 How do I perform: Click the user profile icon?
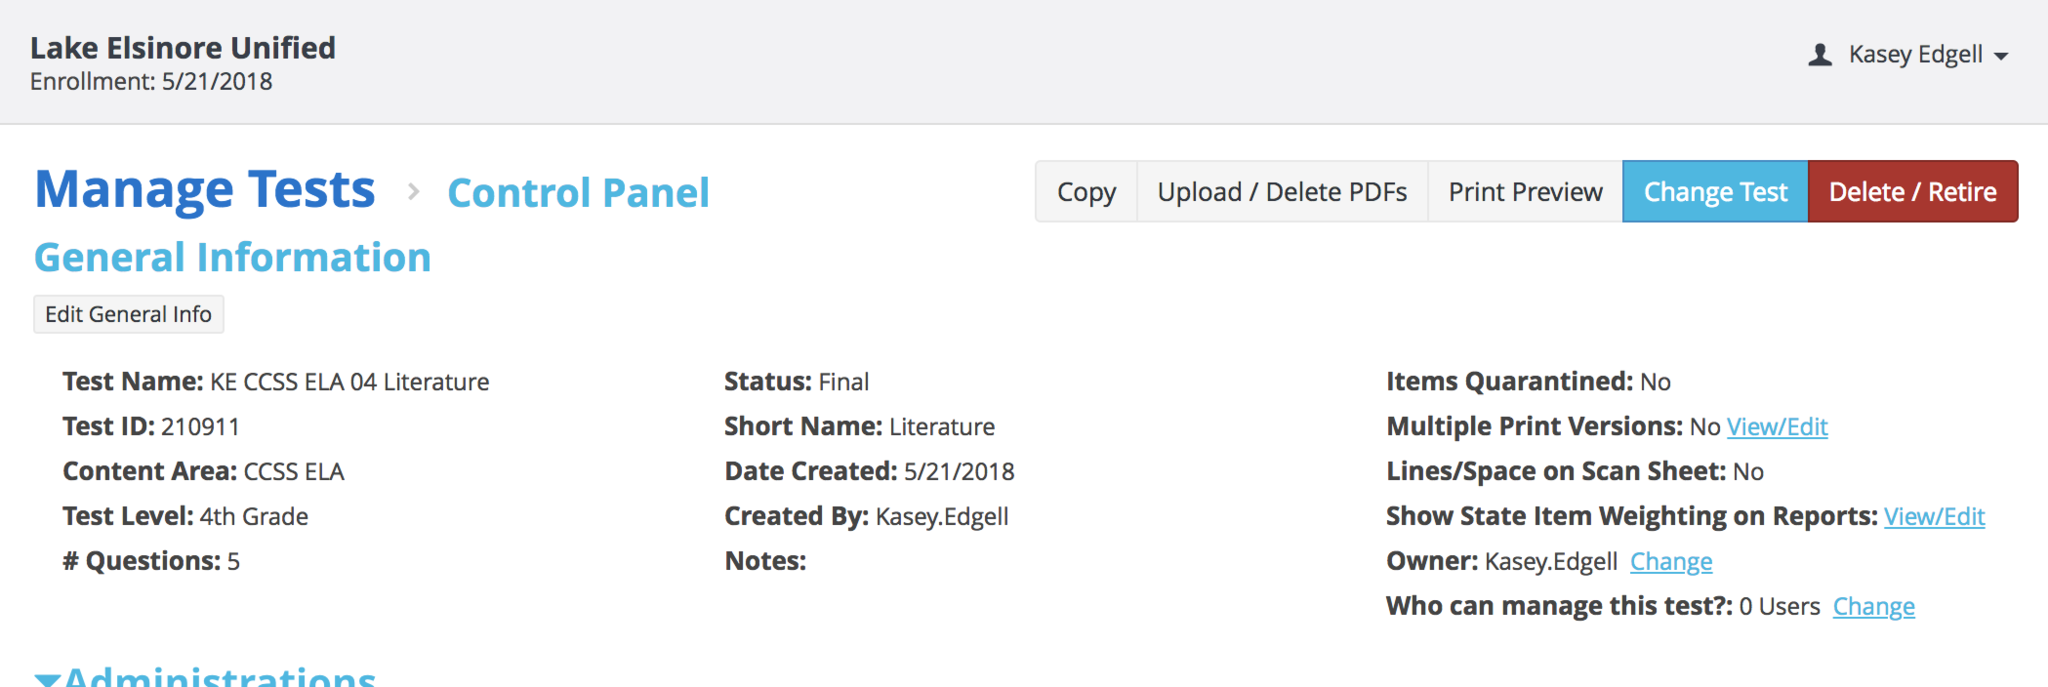point(1820,55)
